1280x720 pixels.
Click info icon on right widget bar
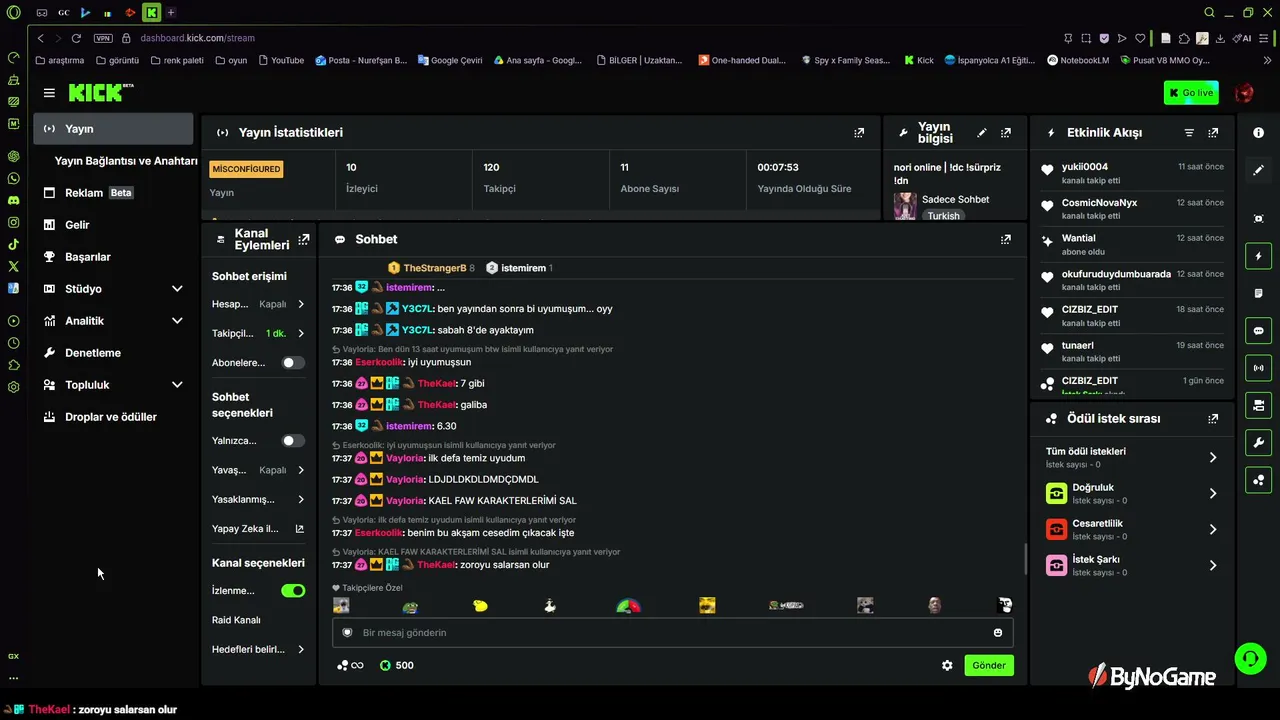pyautogui.click(x=1258, y=133)
